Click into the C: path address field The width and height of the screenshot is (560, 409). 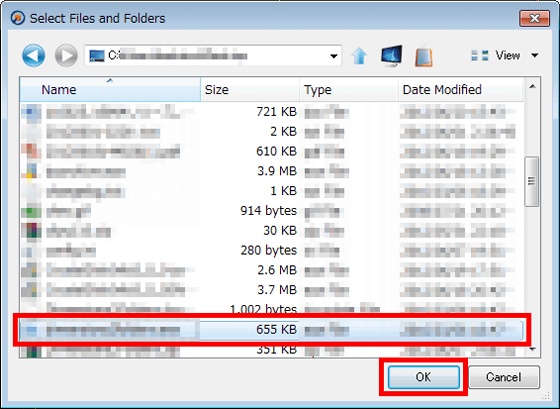213,55
